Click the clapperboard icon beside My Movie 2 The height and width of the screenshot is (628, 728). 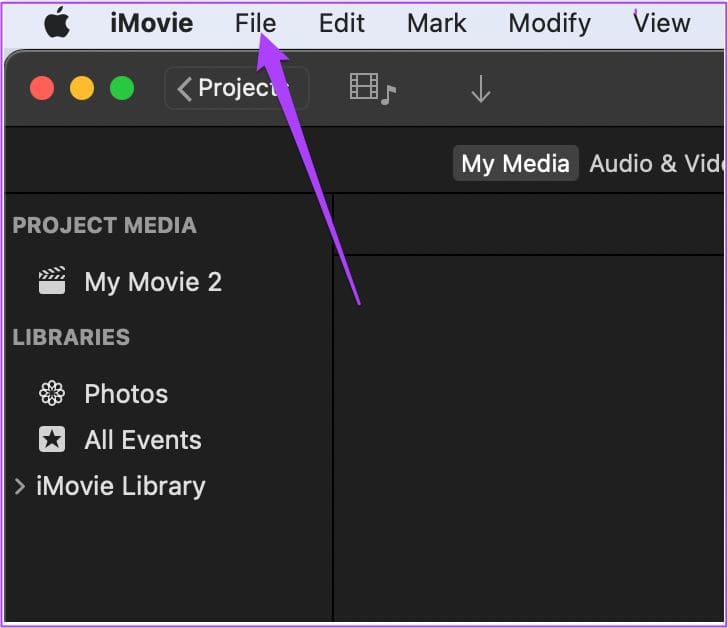(52, 280)
